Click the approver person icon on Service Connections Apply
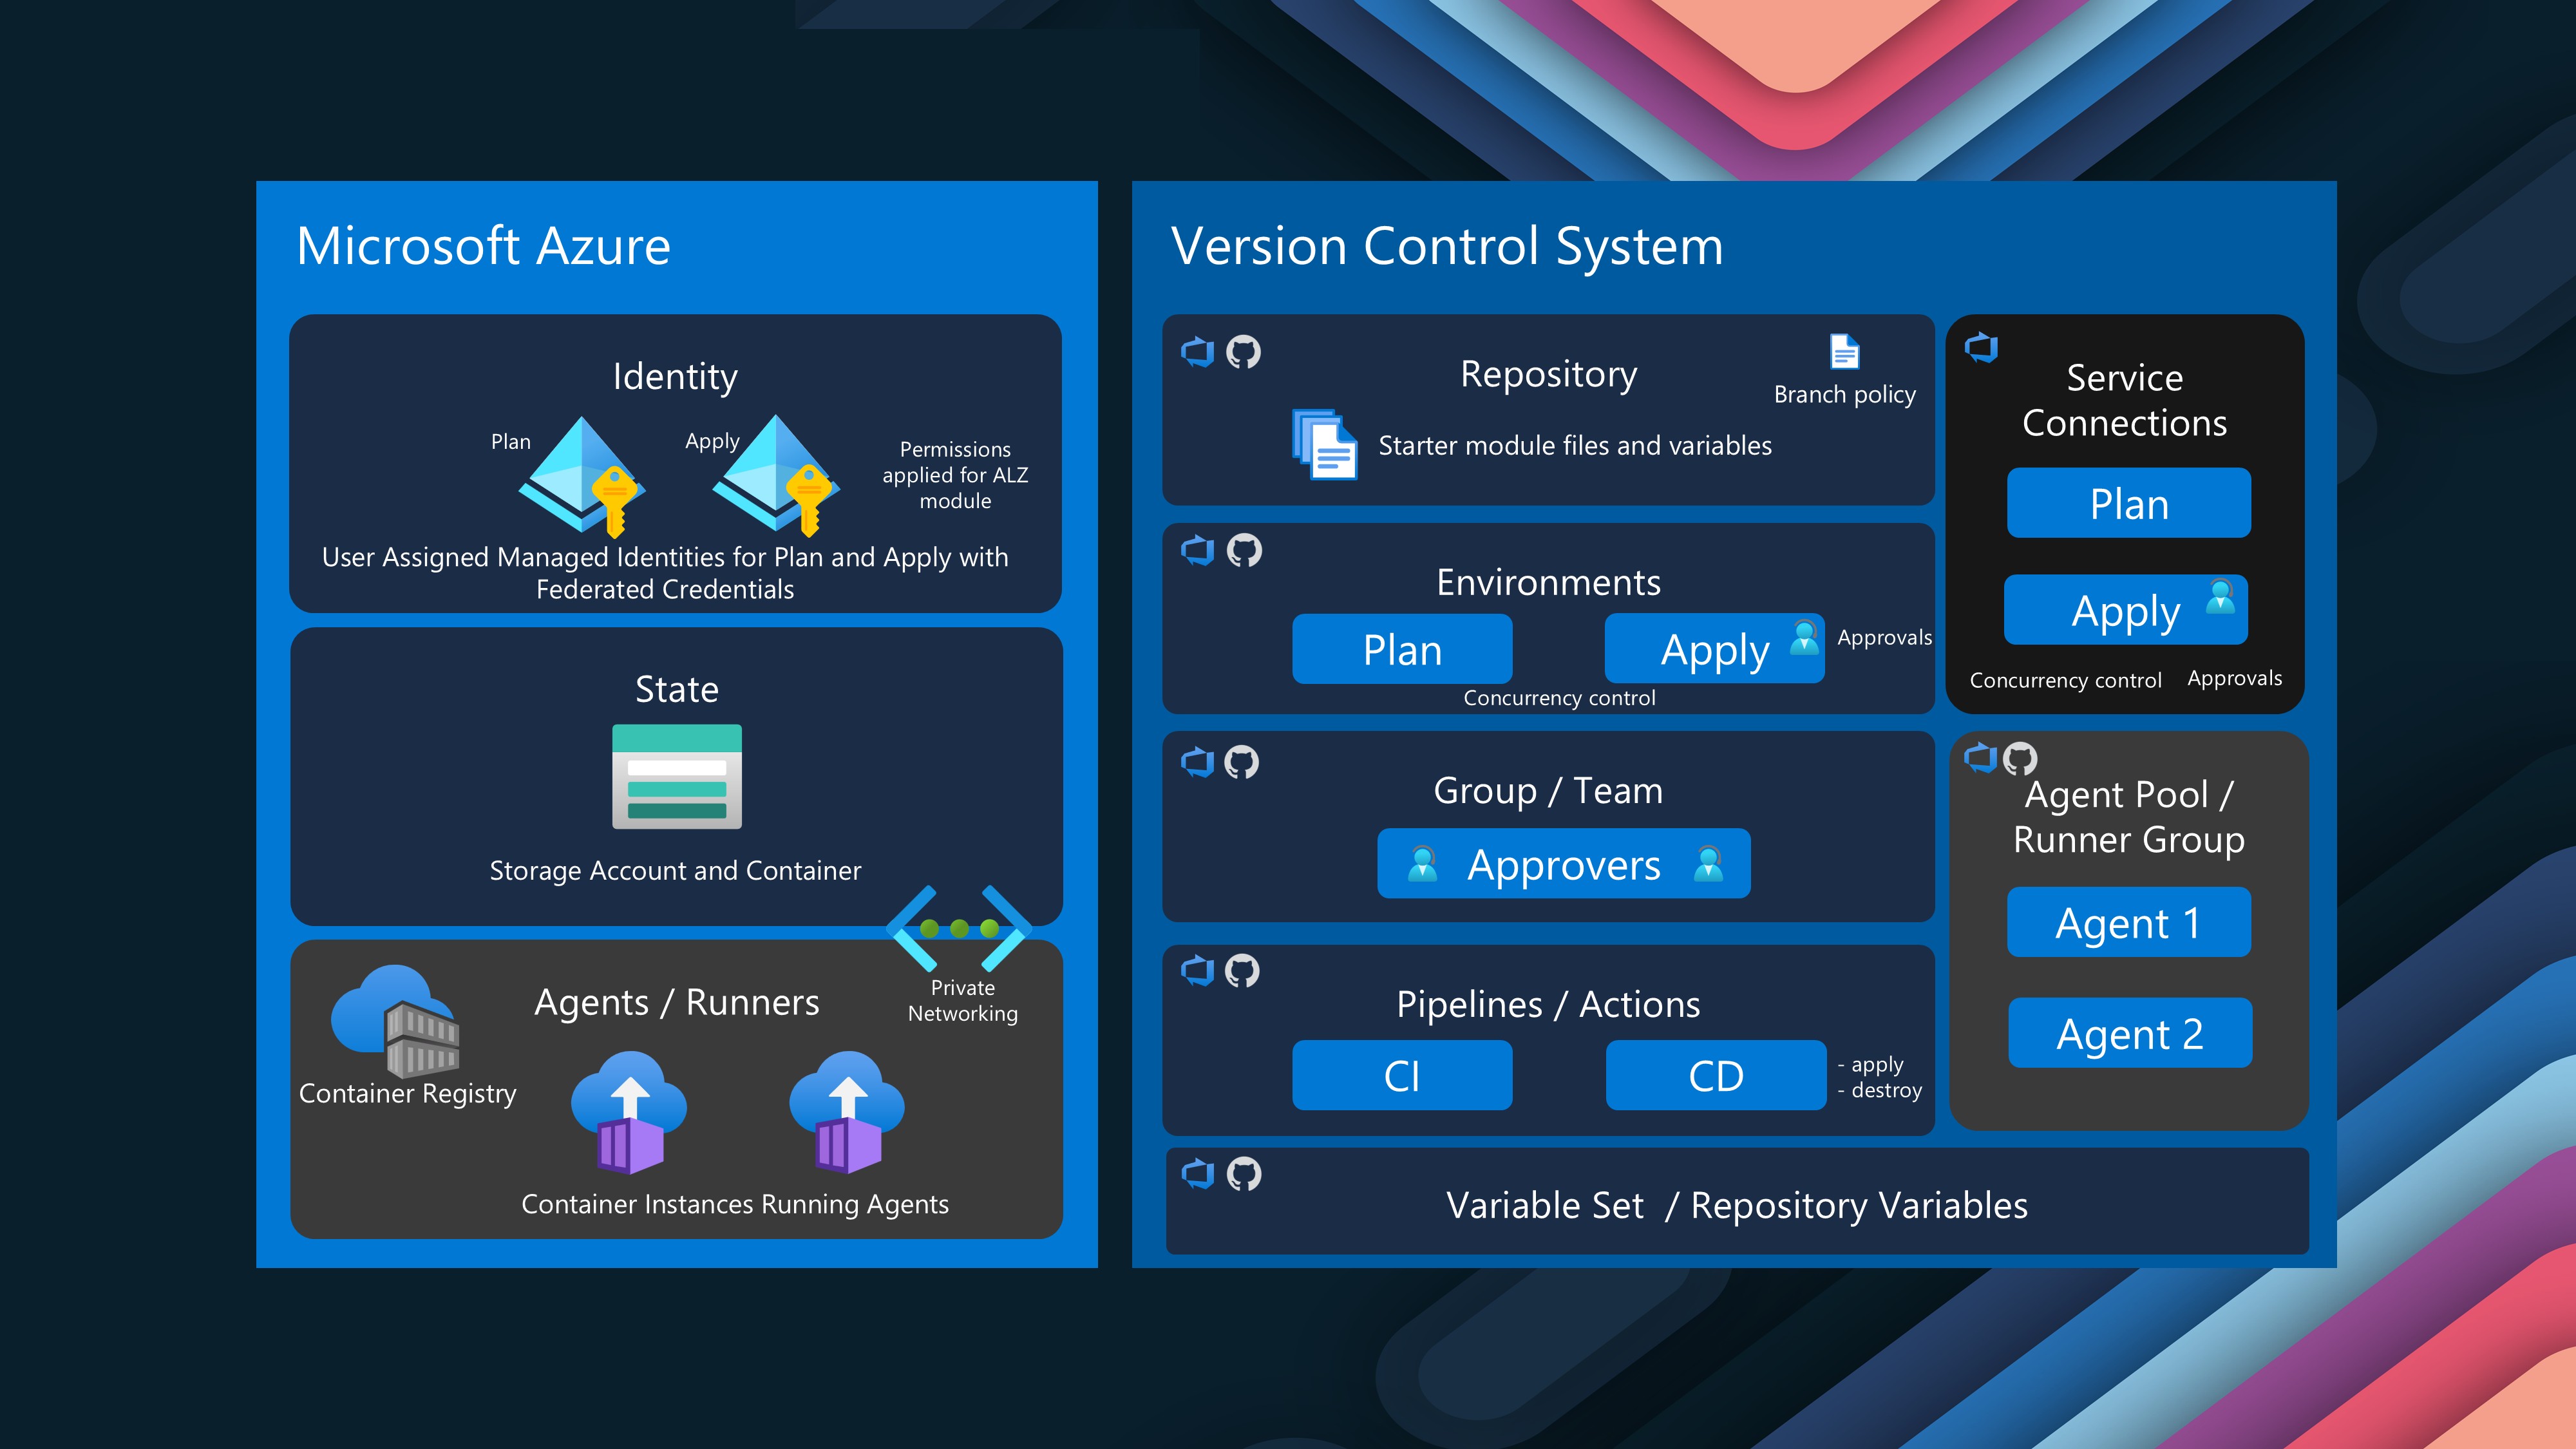This screenshot has width=2576, height=1449. (2221, 597)
